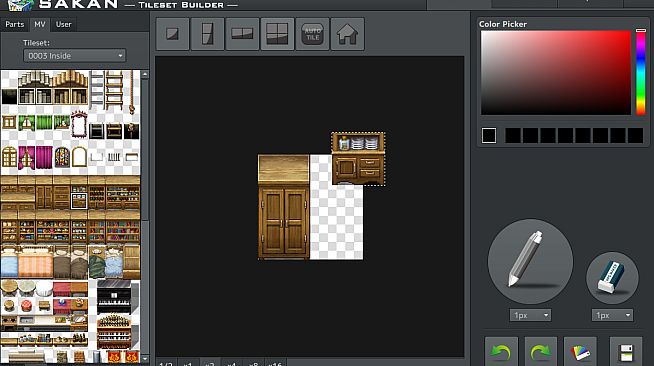Select the wide 2x1 tile size button
Image resolution: width=654 pixels, height=366 pixels.
click(x=242, y=34)
